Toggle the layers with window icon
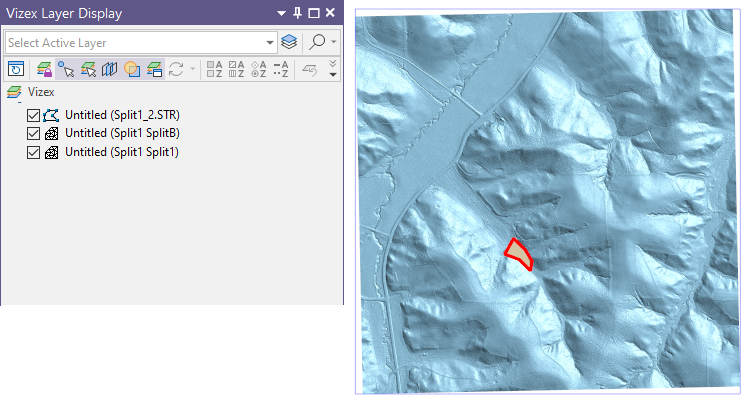 154,70
